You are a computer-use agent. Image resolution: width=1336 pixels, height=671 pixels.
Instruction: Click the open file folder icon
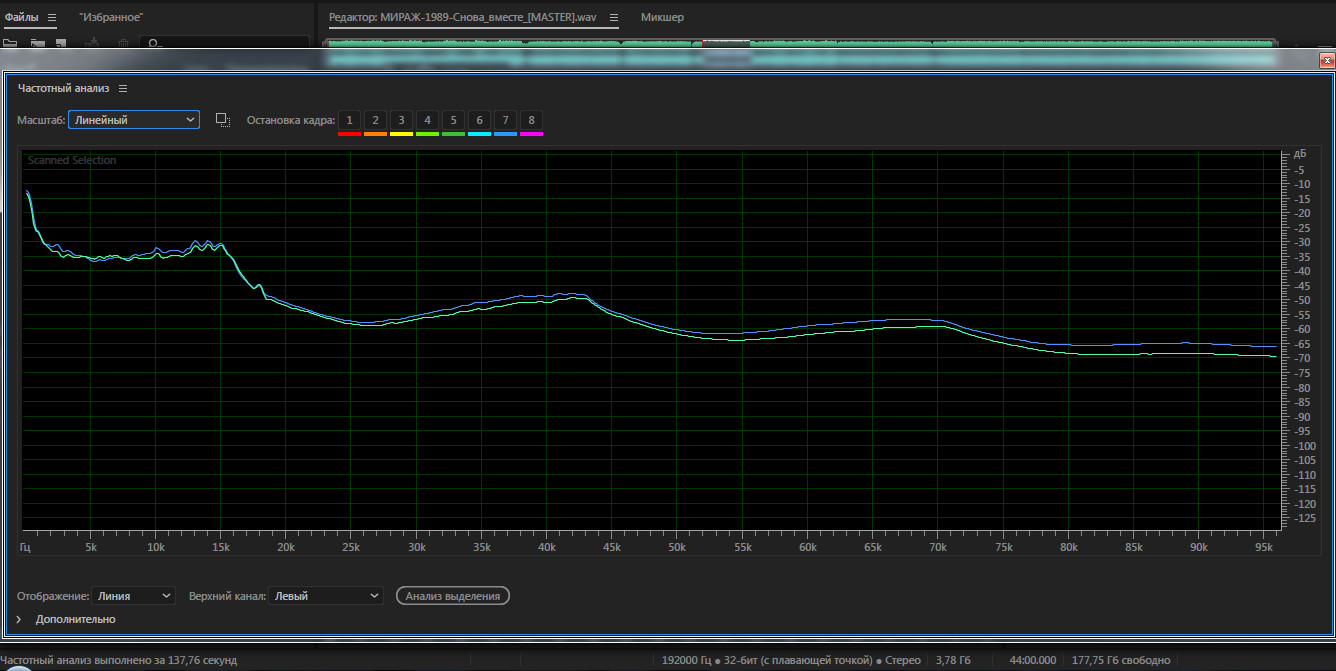[x=11, y=44]
